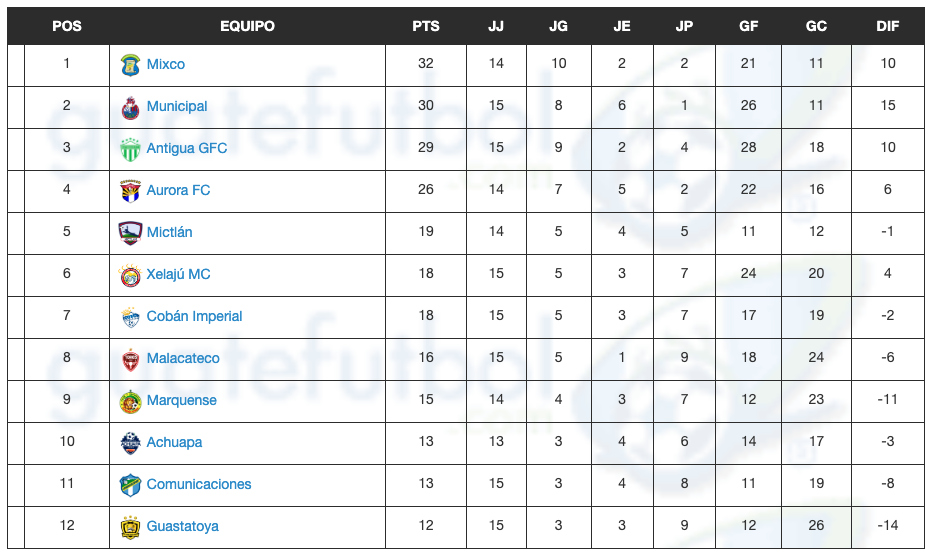The height and width of the screenshot is (557, 931).
Task: Click the Municipal team crest icon
Action: tap(130, 106)
